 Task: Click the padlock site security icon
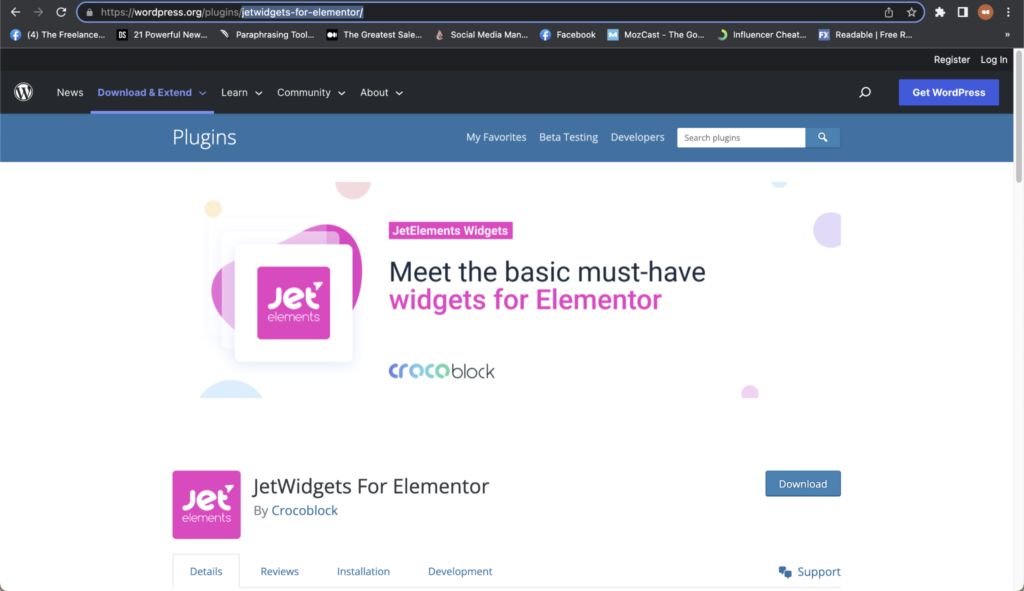click(x=89, y=12)
